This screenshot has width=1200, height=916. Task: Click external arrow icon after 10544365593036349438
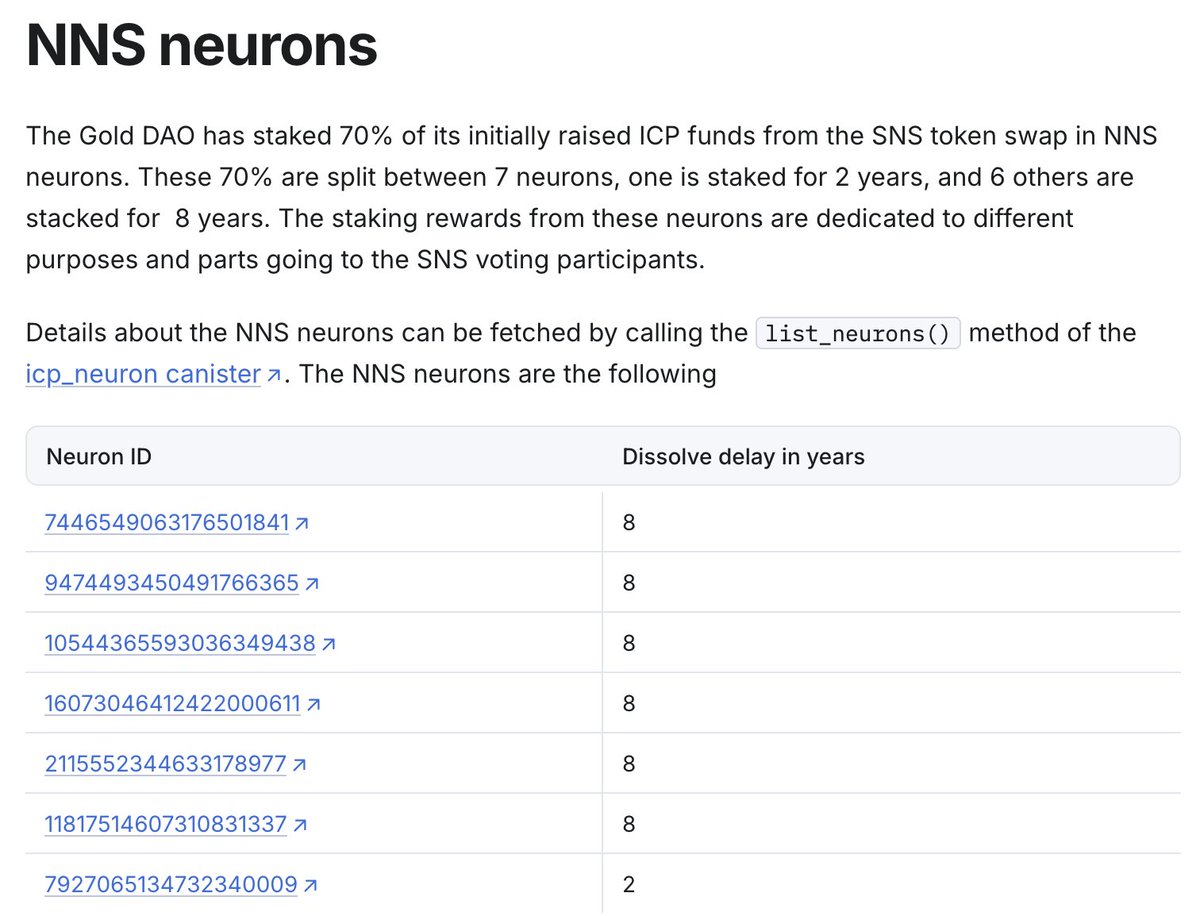pyautogui.click(x=329, y=644)
